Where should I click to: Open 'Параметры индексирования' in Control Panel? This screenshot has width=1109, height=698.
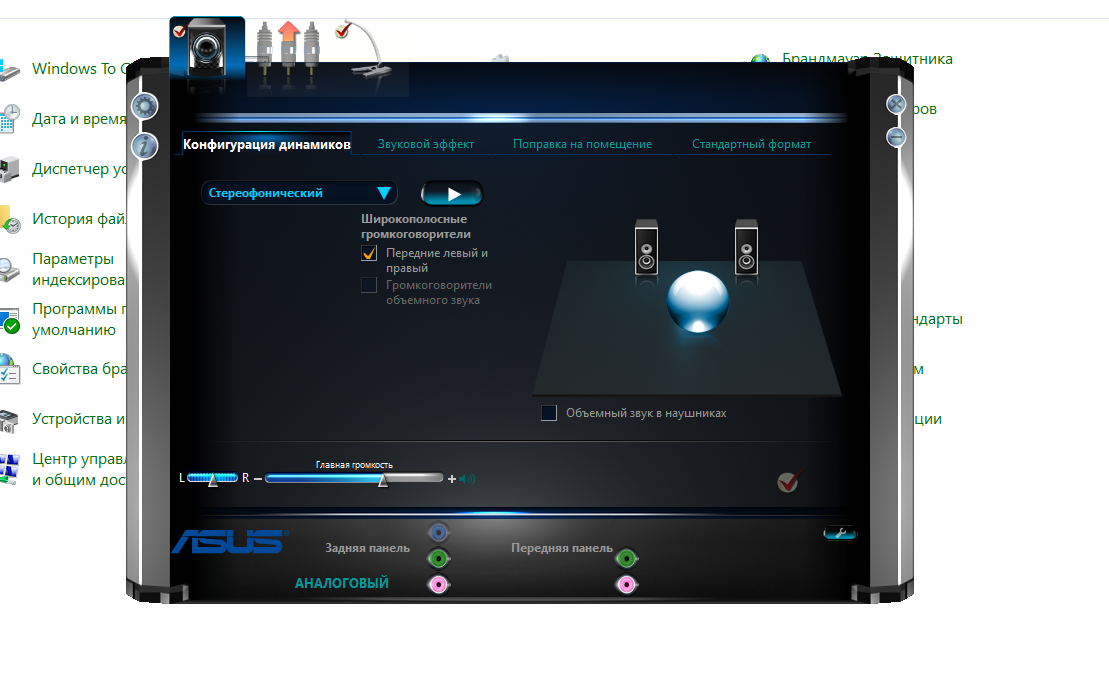[79, 269]
